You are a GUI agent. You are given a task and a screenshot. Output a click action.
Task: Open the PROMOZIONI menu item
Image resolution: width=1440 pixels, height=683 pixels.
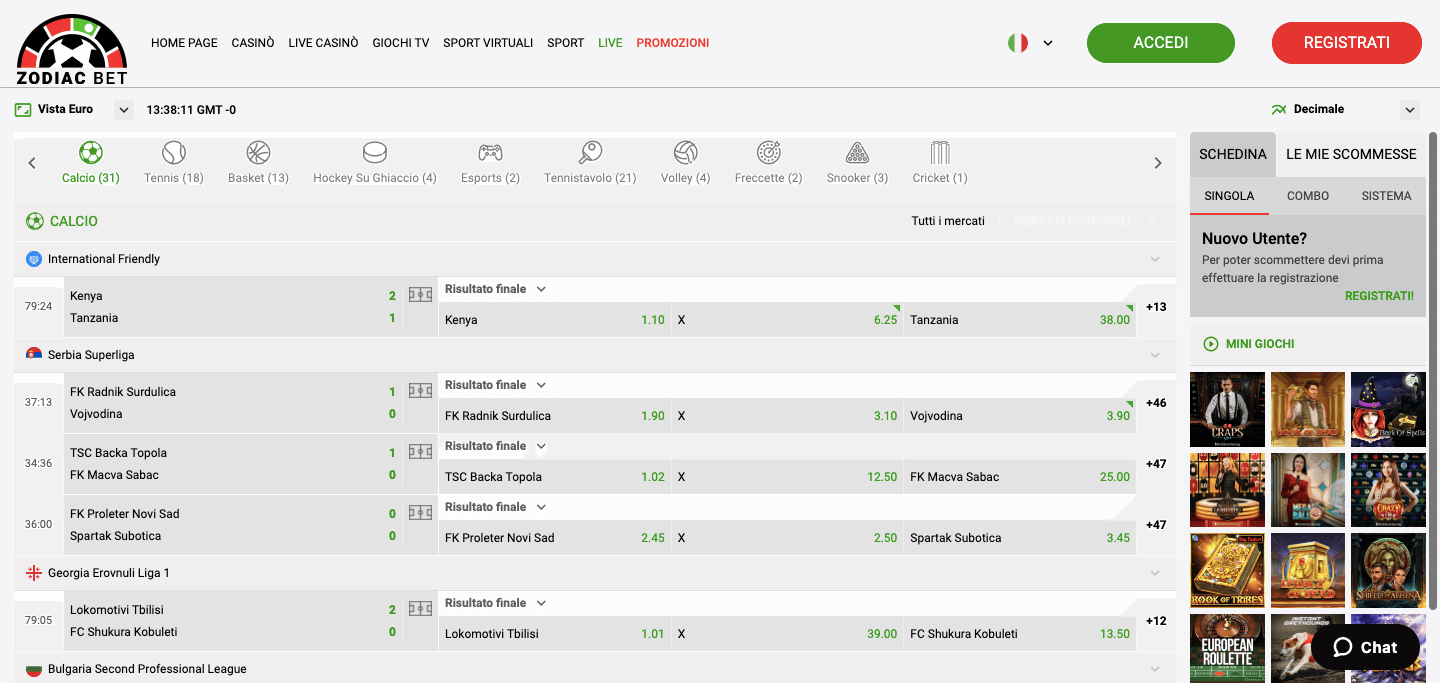click(673, 42)
